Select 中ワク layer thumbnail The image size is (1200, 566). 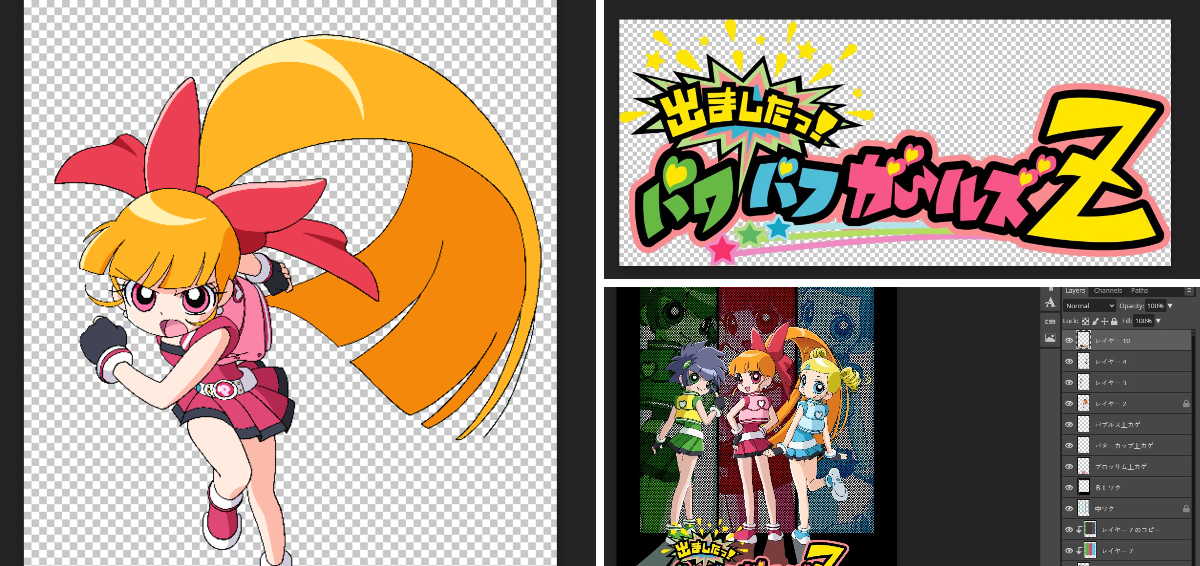tap(1084, 509)
